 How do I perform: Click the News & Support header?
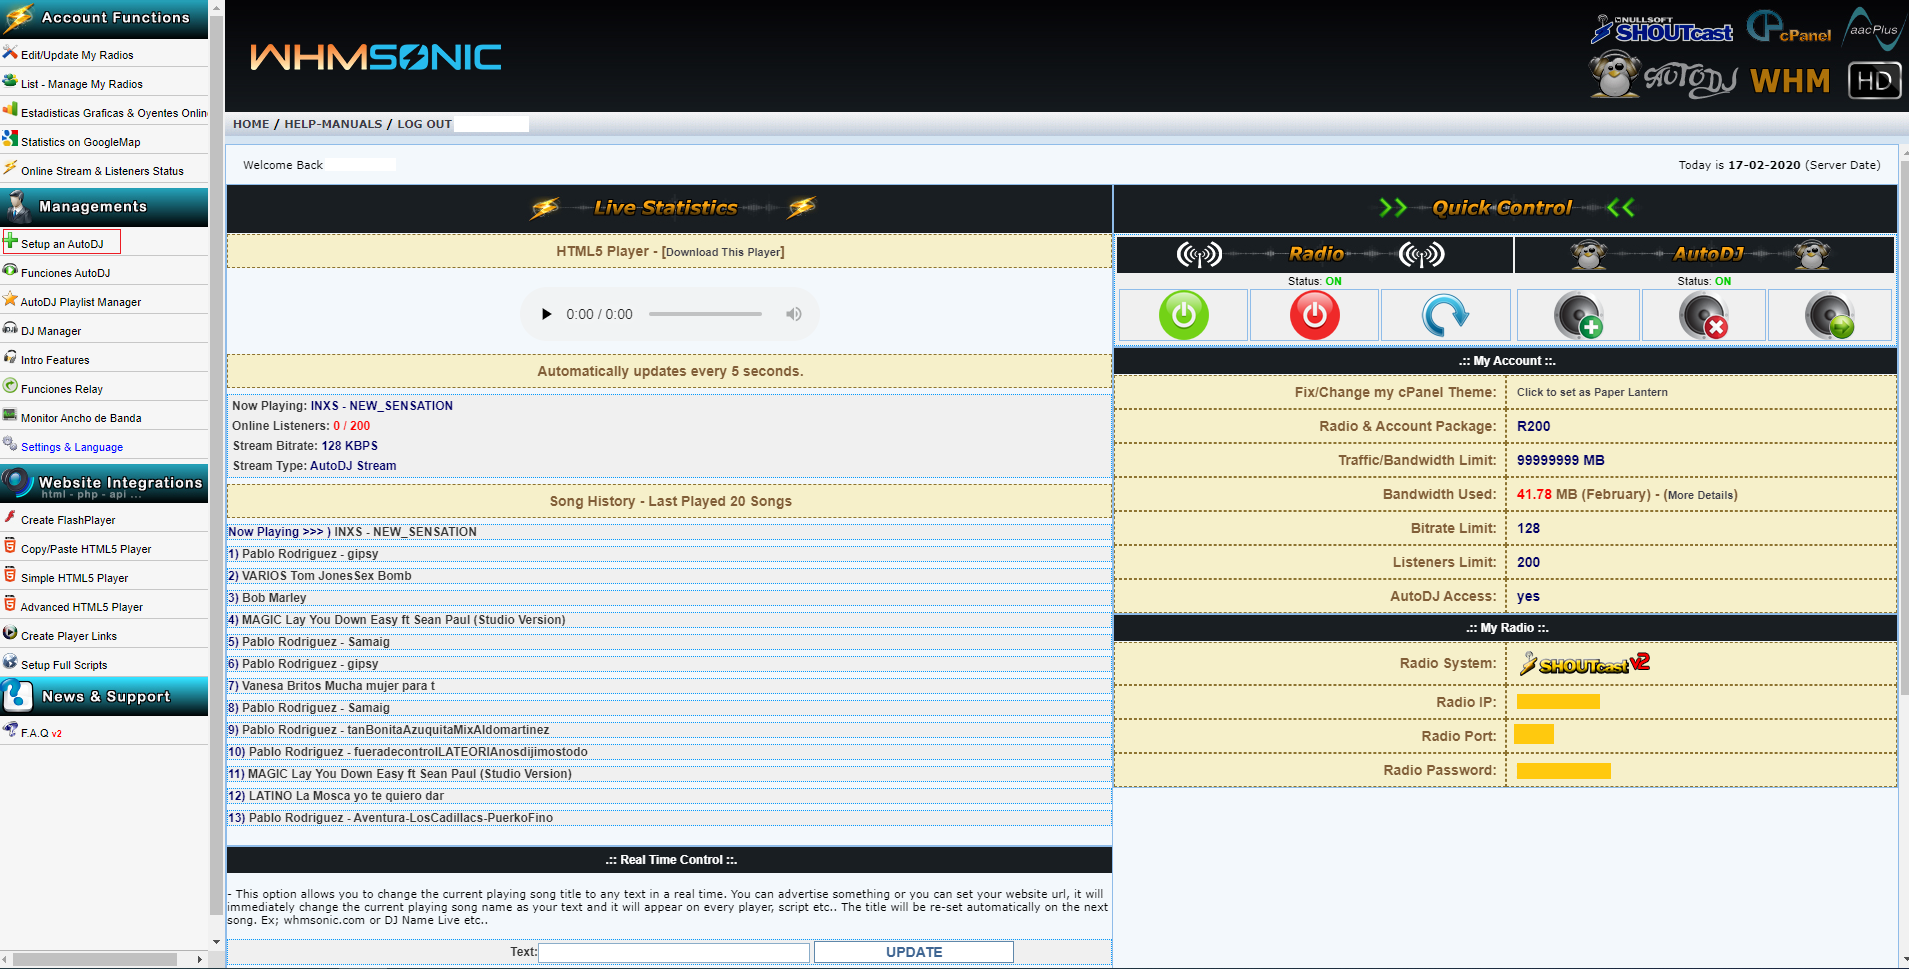(104, 696)
